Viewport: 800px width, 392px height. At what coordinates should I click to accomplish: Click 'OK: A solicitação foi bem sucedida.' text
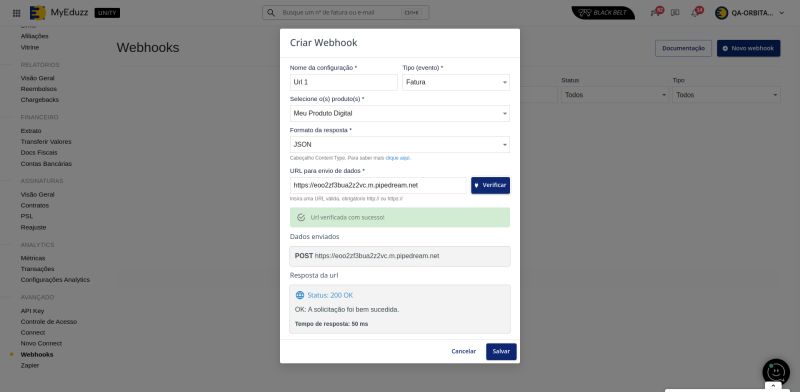point(347,309)
